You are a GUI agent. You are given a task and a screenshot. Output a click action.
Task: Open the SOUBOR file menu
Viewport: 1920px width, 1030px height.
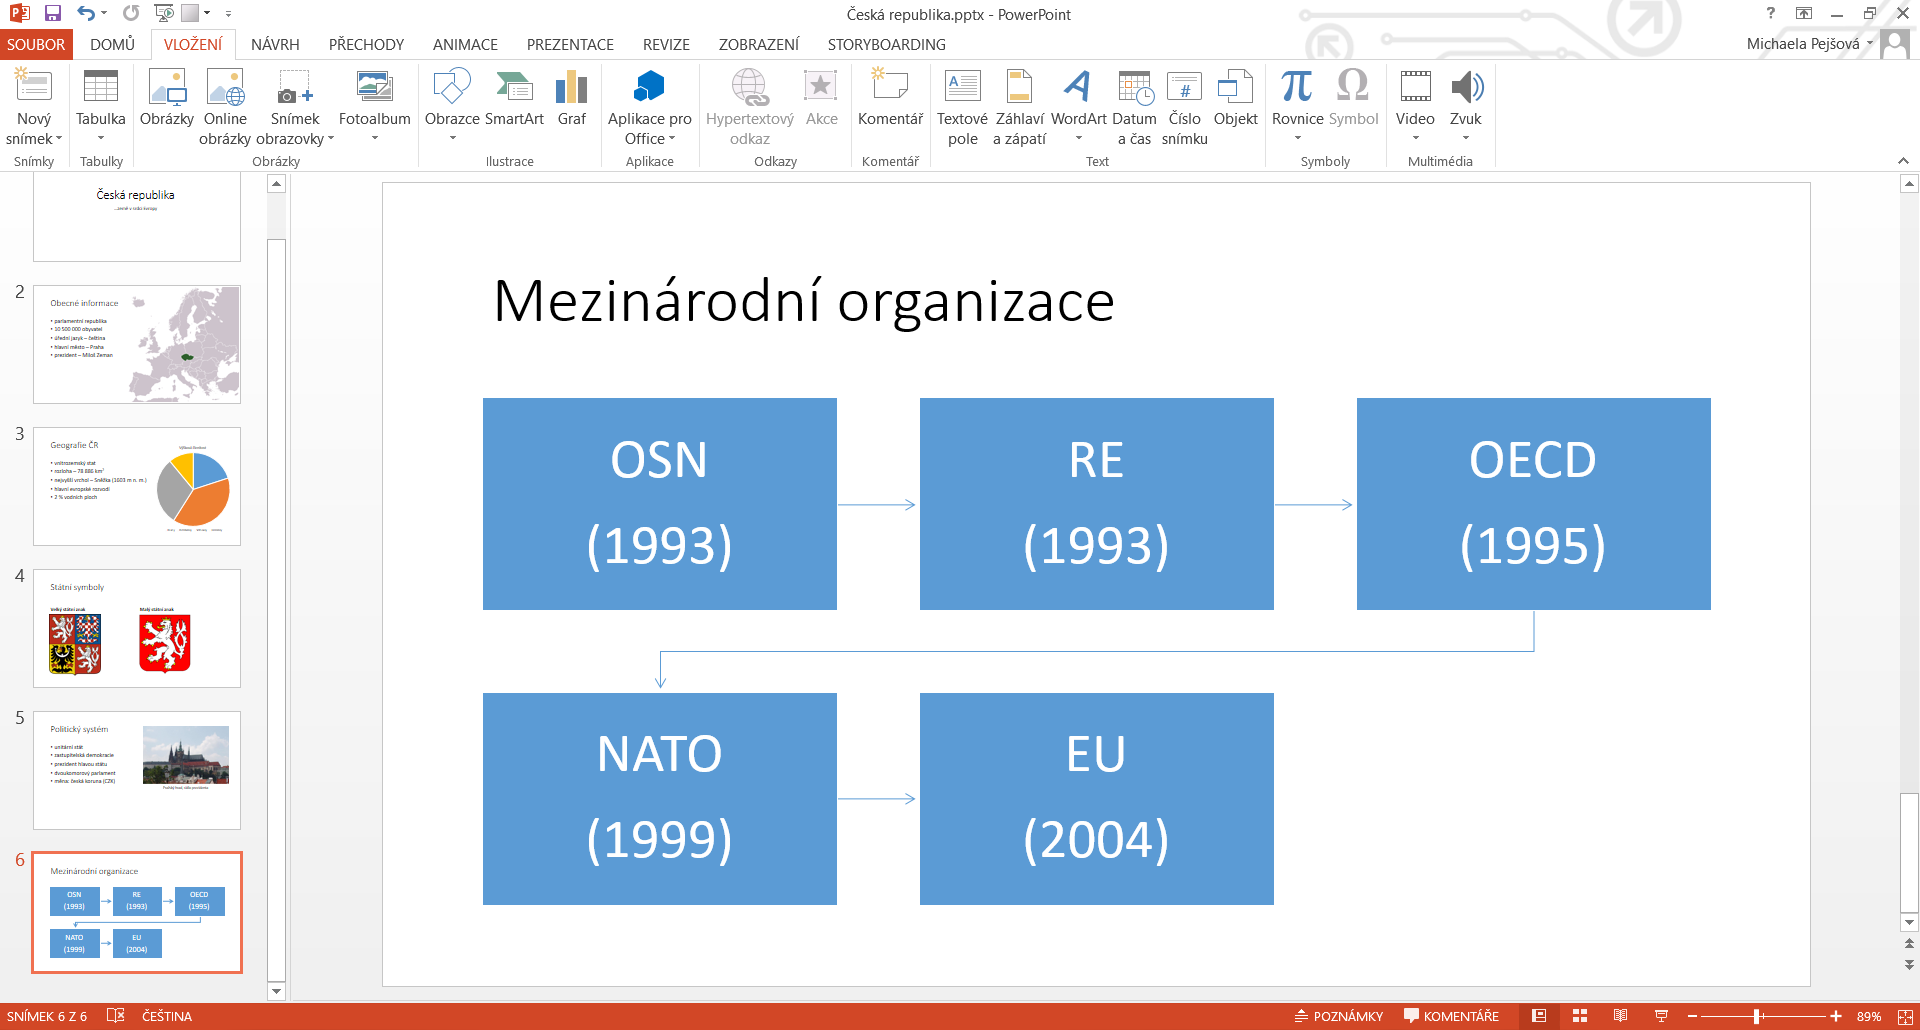coord(36,45)
